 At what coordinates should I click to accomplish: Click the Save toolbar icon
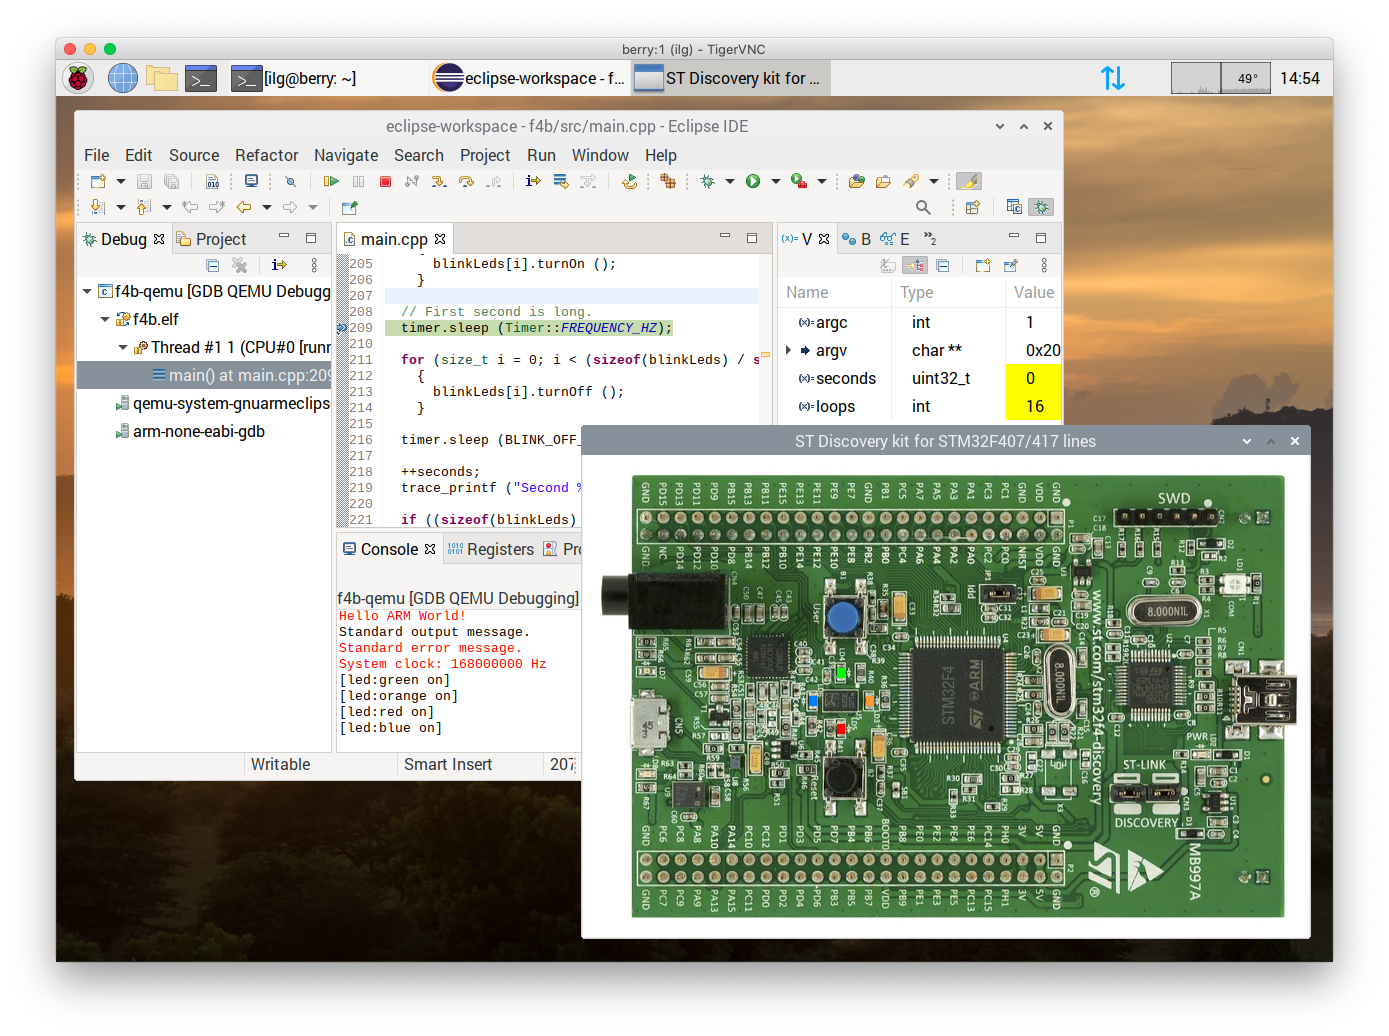(x=144, y=181)
